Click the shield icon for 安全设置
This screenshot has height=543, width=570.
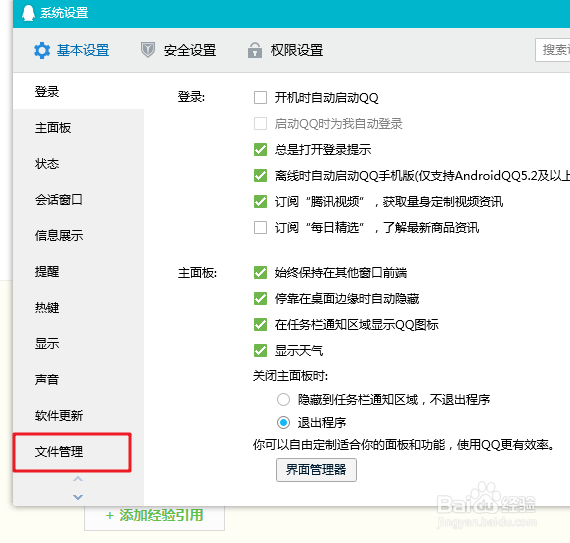click(148, 50)
